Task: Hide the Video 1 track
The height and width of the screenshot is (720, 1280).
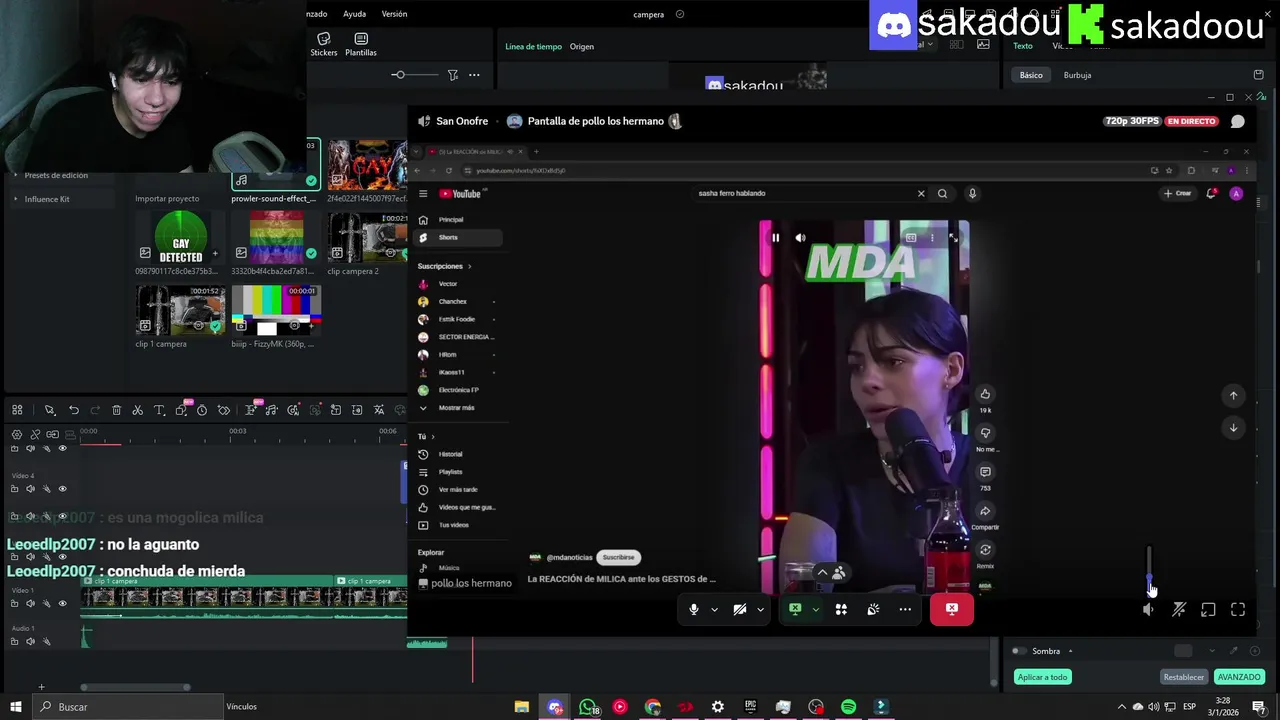Action: (62, 603)
